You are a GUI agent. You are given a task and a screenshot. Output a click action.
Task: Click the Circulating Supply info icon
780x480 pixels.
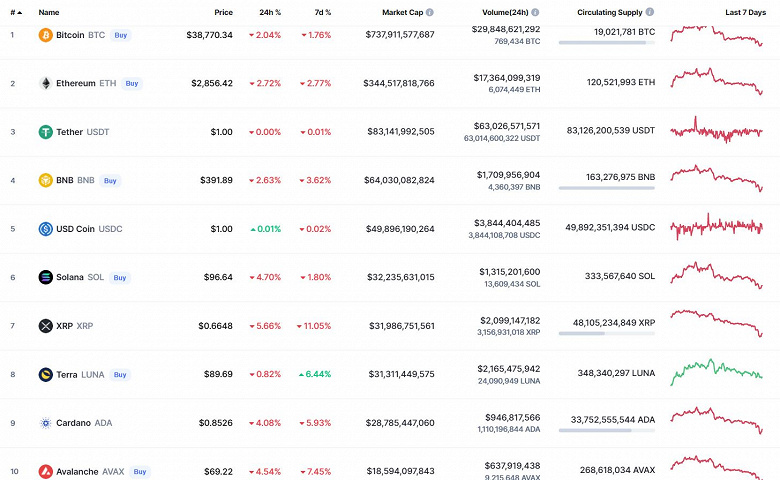click(x=651, y=12)
